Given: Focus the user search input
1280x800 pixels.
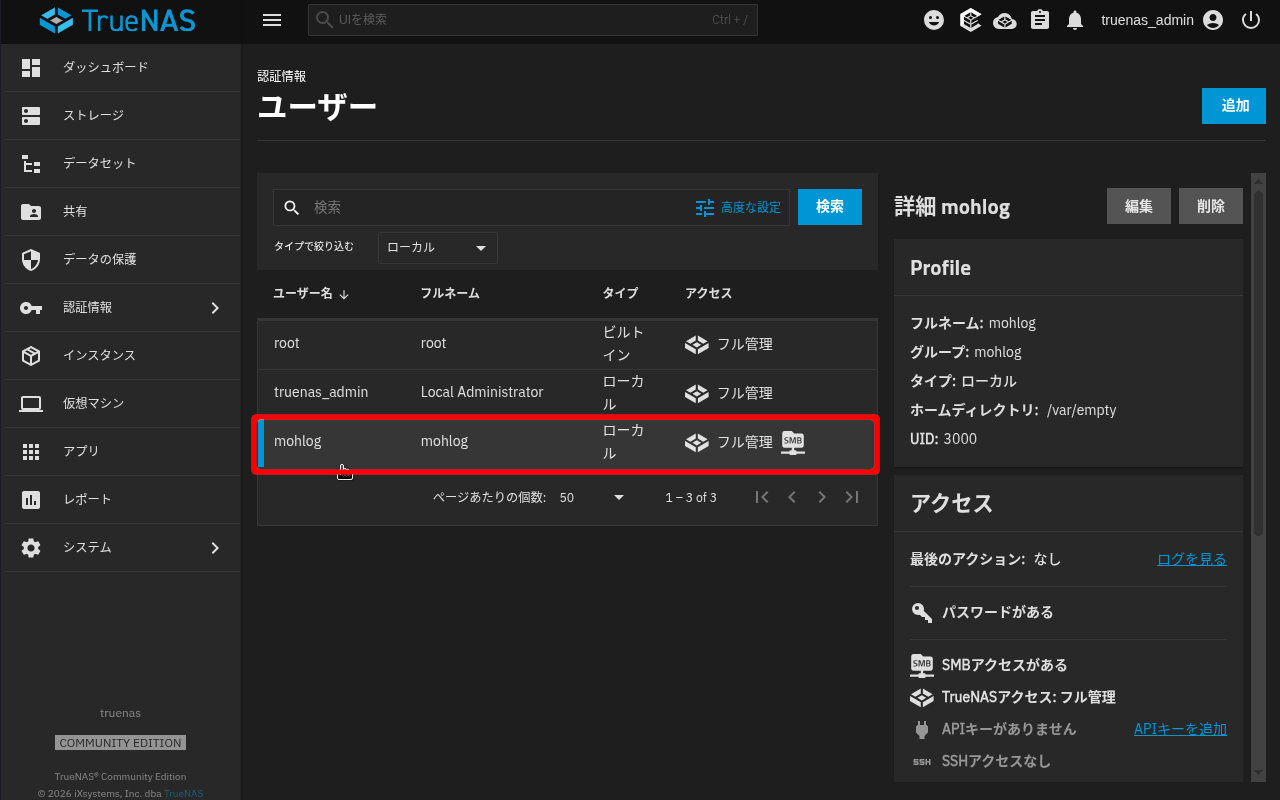Looking at the screenshot, I should [x=500, y=207].
